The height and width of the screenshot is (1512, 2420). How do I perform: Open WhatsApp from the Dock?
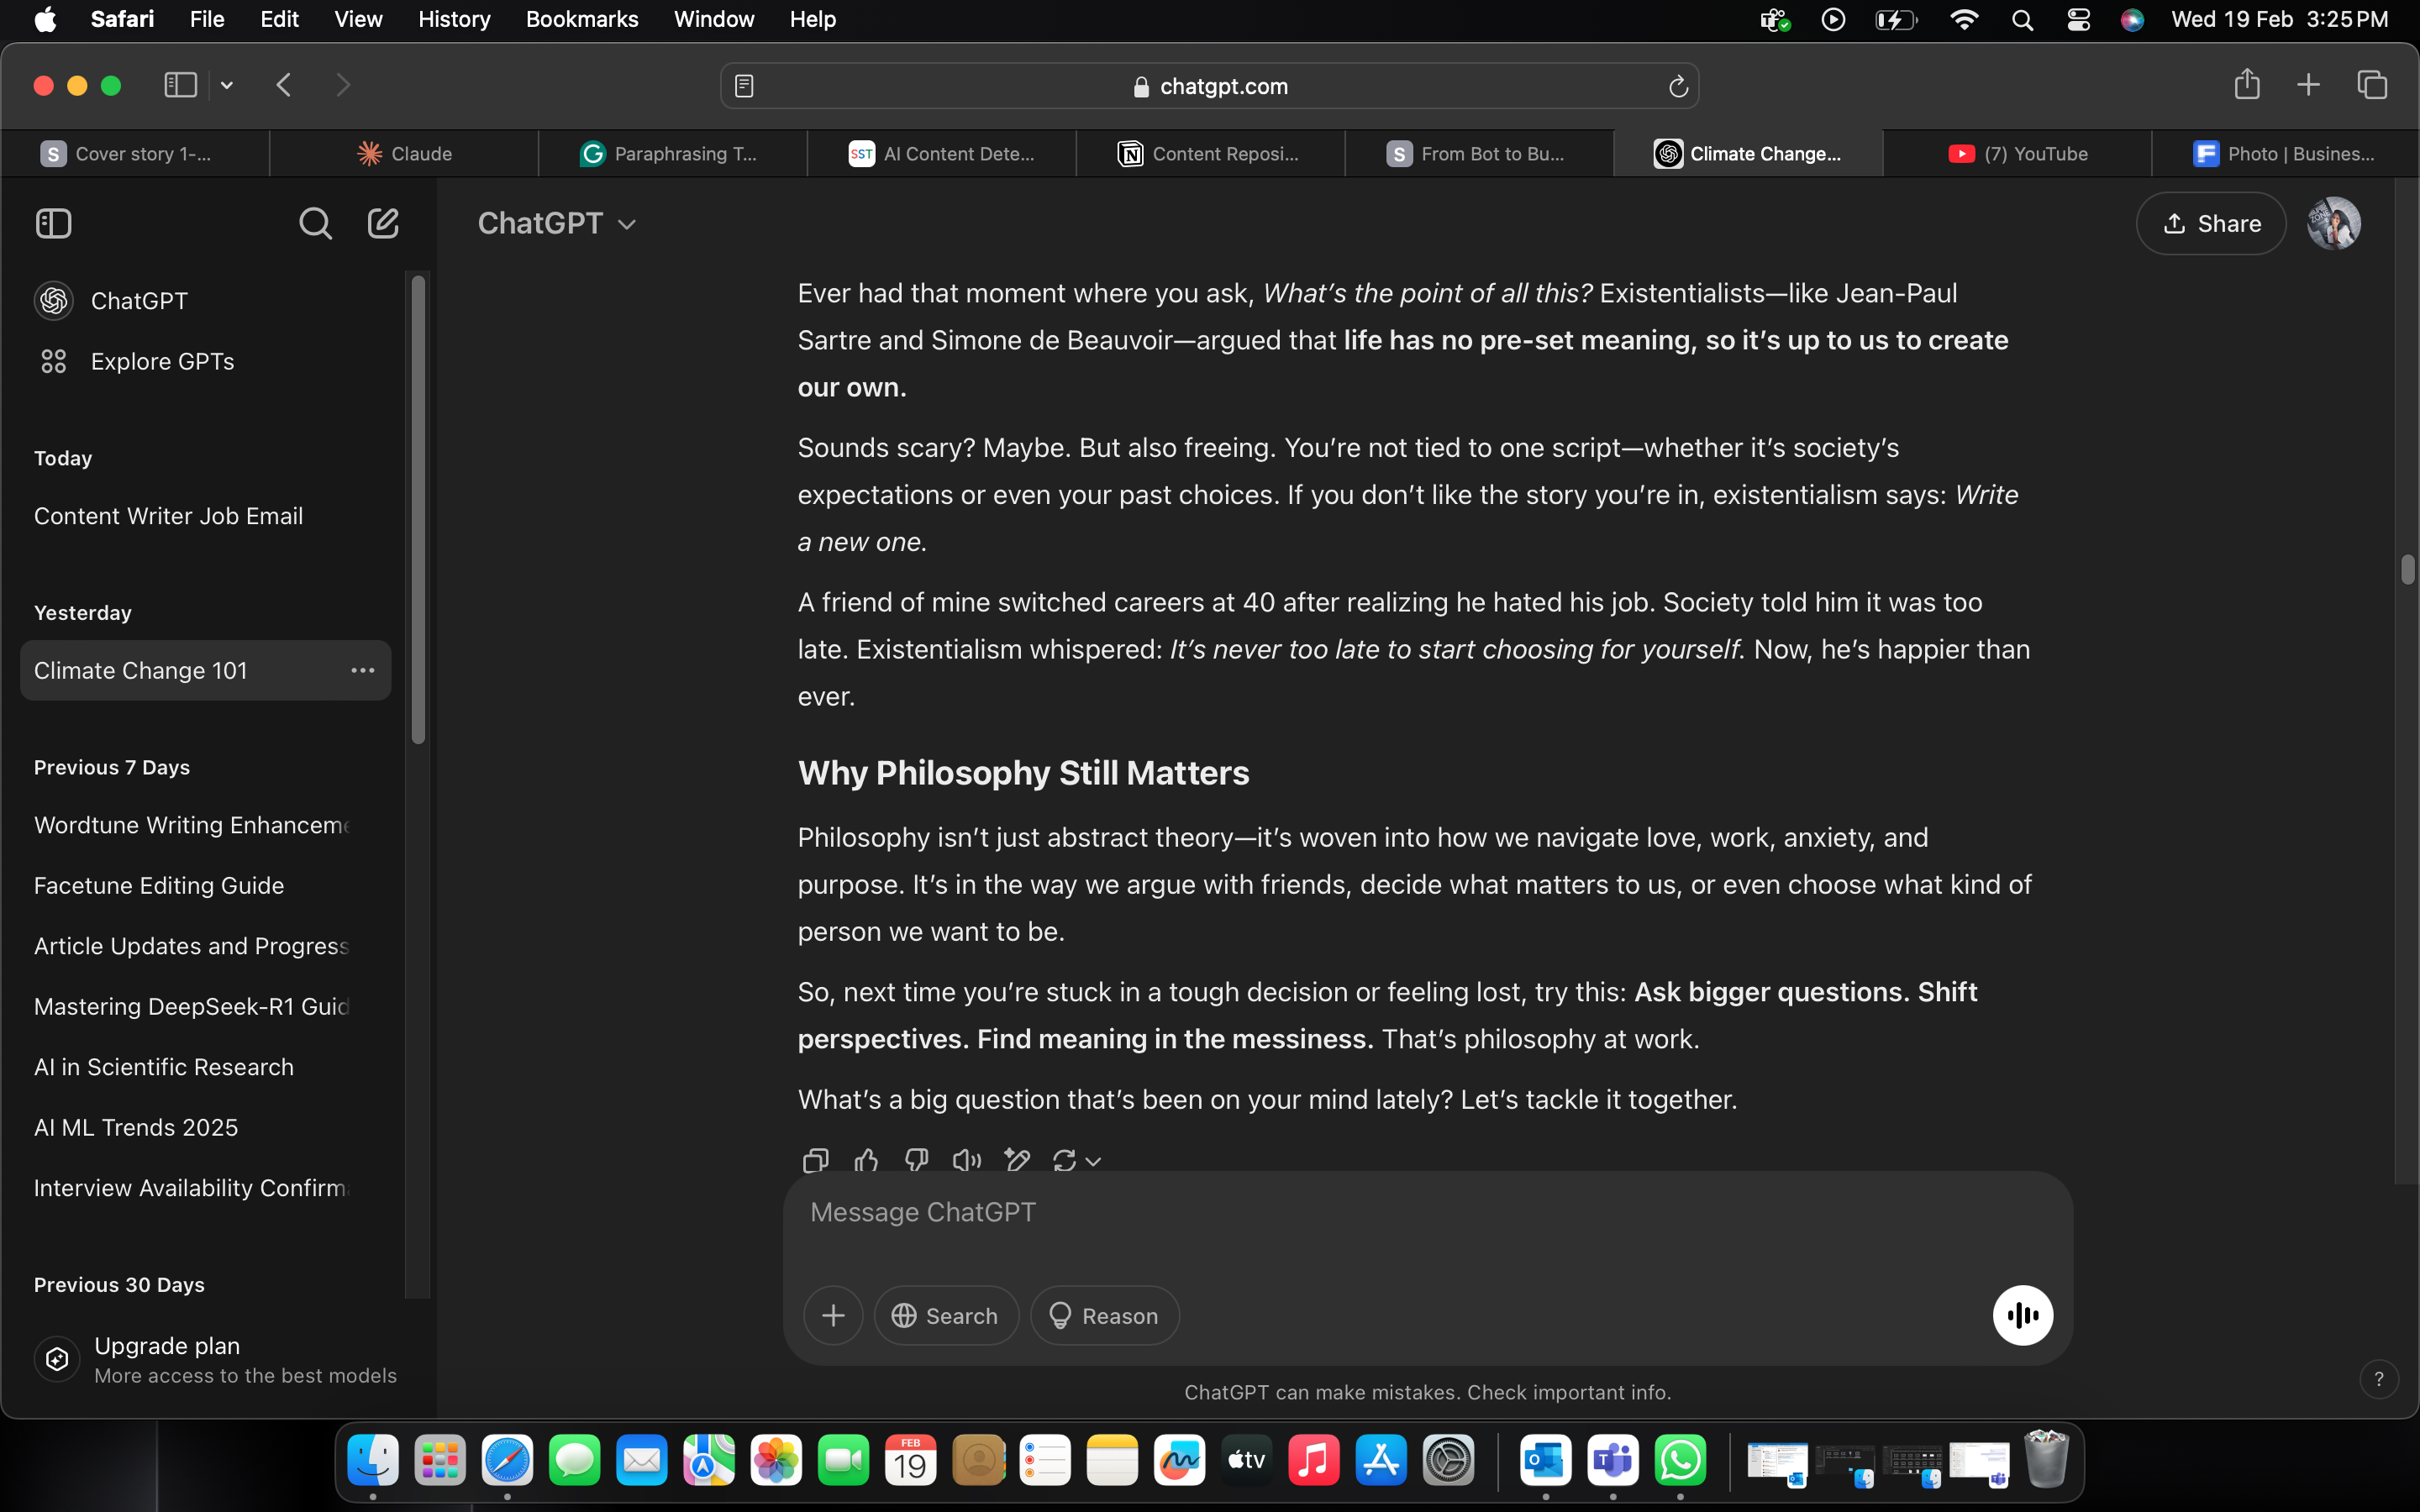tap(1680, 1460)
